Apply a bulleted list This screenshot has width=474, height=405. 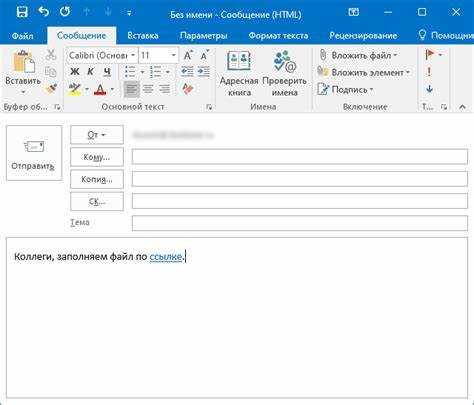click(130, 72)
